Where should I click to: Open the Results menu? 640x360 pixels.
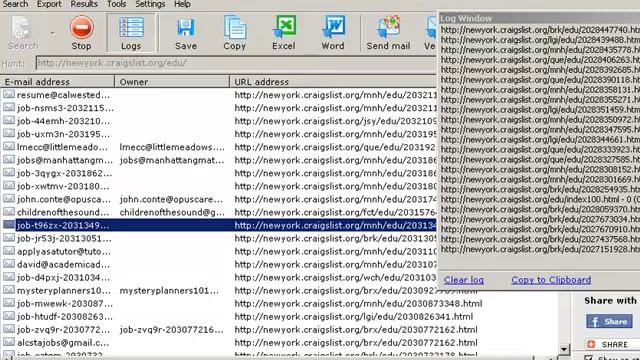click(84, 4)
